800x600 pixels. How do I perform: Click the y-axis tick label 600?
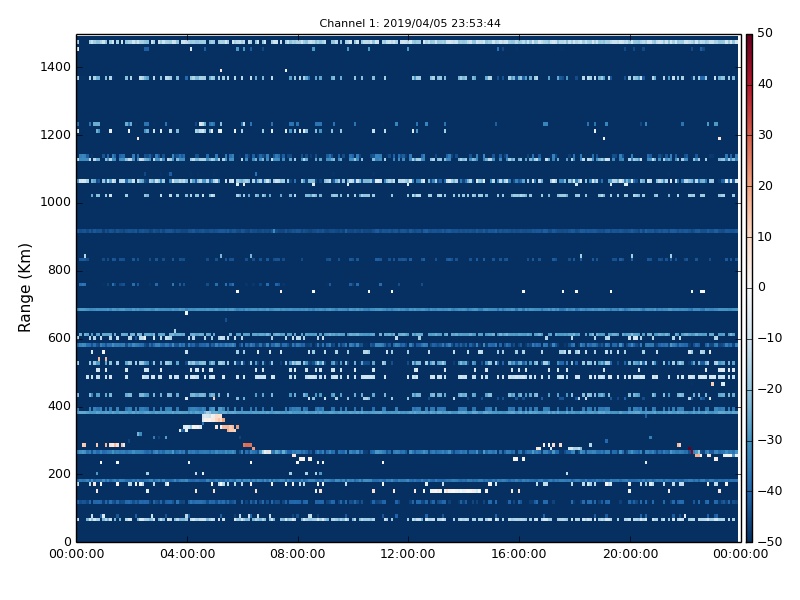tap(59, 338)
